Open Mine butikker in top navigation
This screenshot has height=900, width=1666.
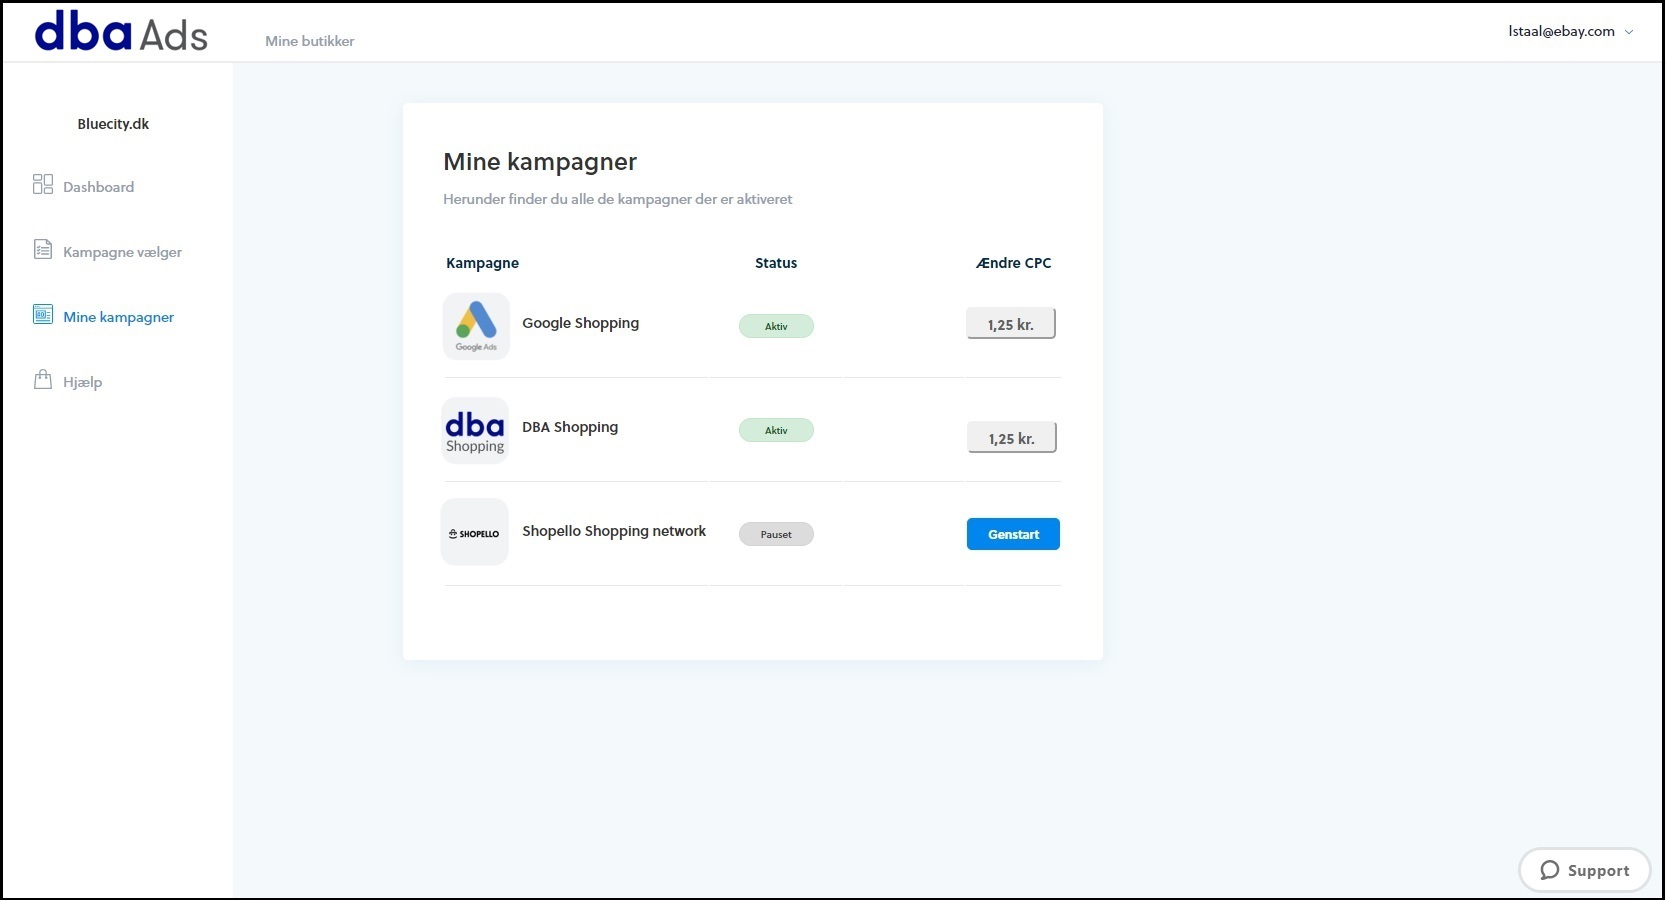click(x=310, y=41)
